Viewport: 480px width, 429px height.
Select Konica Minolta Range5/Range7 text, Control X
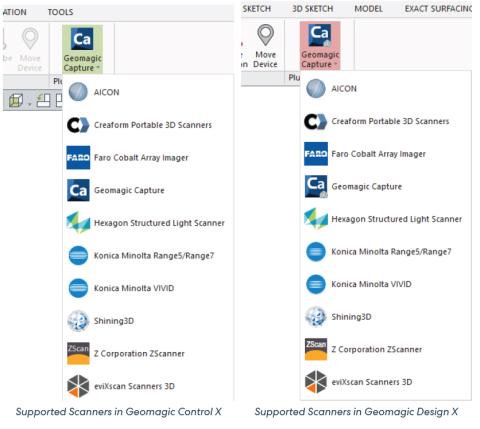pos(154,256)
